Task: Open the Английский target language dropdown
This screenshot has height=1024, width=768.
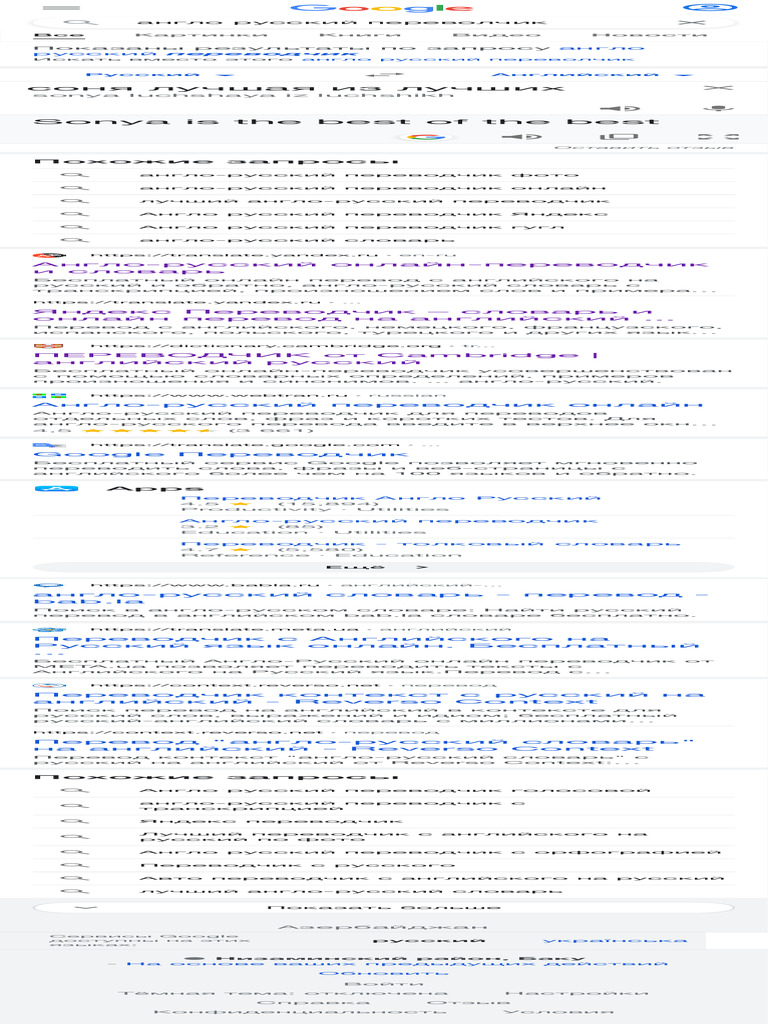Action: pyautogui.click(x=592, y=74)
